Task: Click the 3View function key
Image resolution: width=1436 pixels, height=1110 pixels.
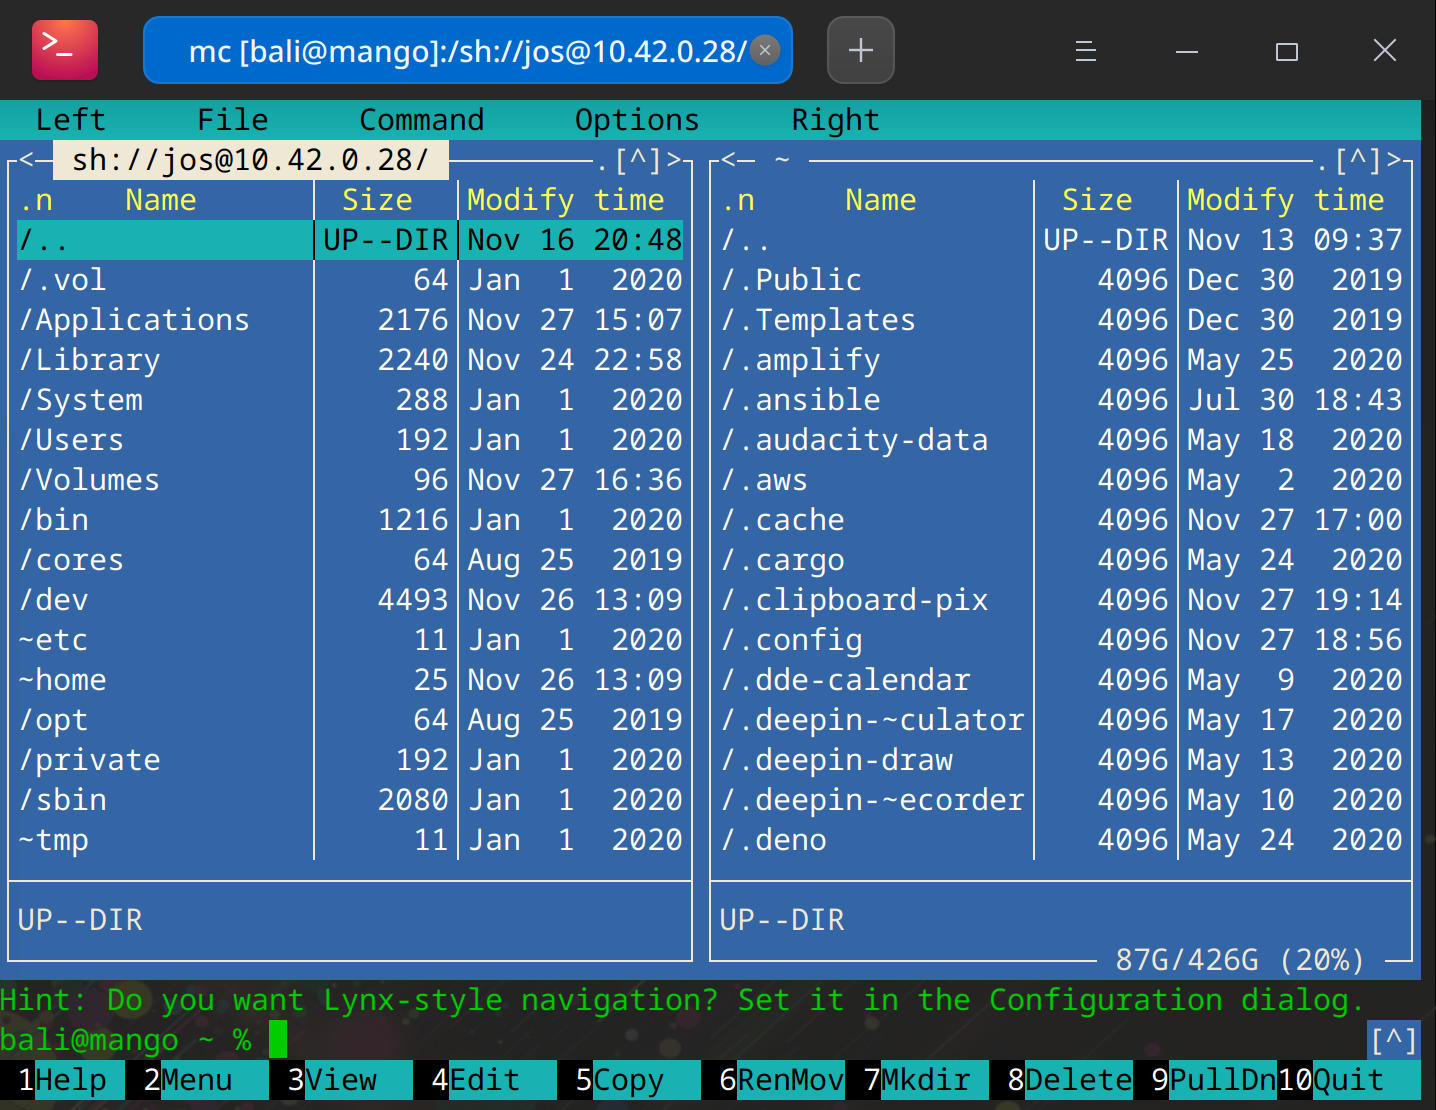Action: (341, 1080)
